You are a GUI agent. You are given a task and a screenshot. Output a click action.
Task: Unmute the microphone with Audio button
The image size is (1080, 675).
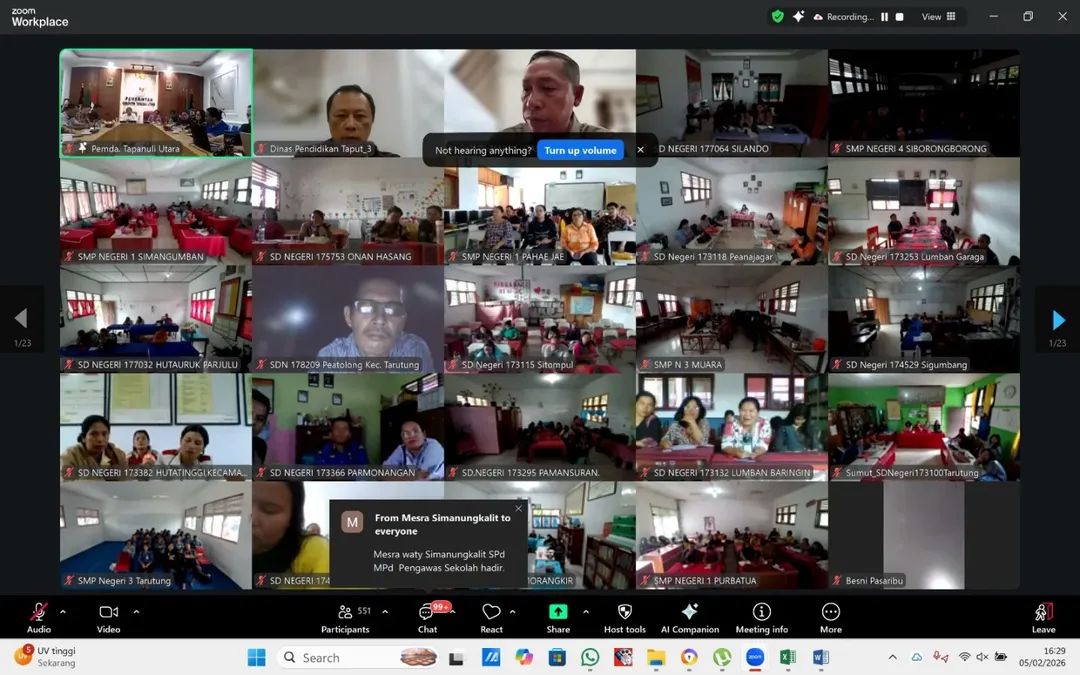pos(39,612)
